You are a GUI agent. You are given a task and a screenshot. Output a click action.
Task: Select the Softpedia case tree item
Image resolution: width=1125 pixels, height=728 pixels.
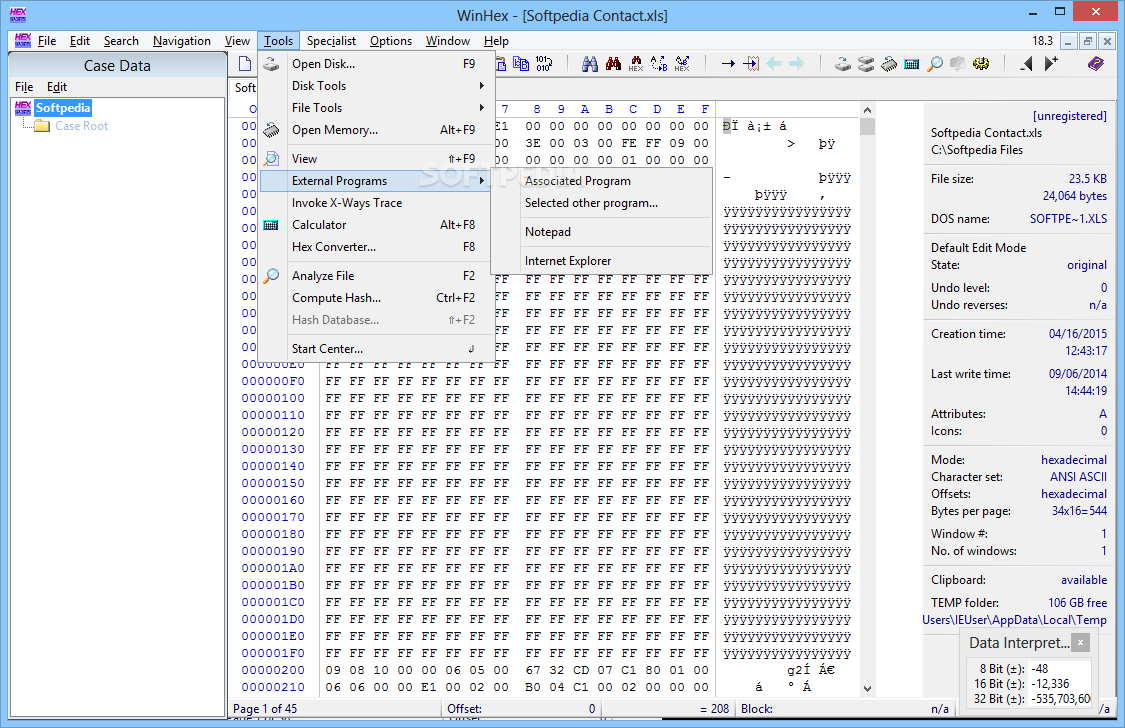click(63, 108)
